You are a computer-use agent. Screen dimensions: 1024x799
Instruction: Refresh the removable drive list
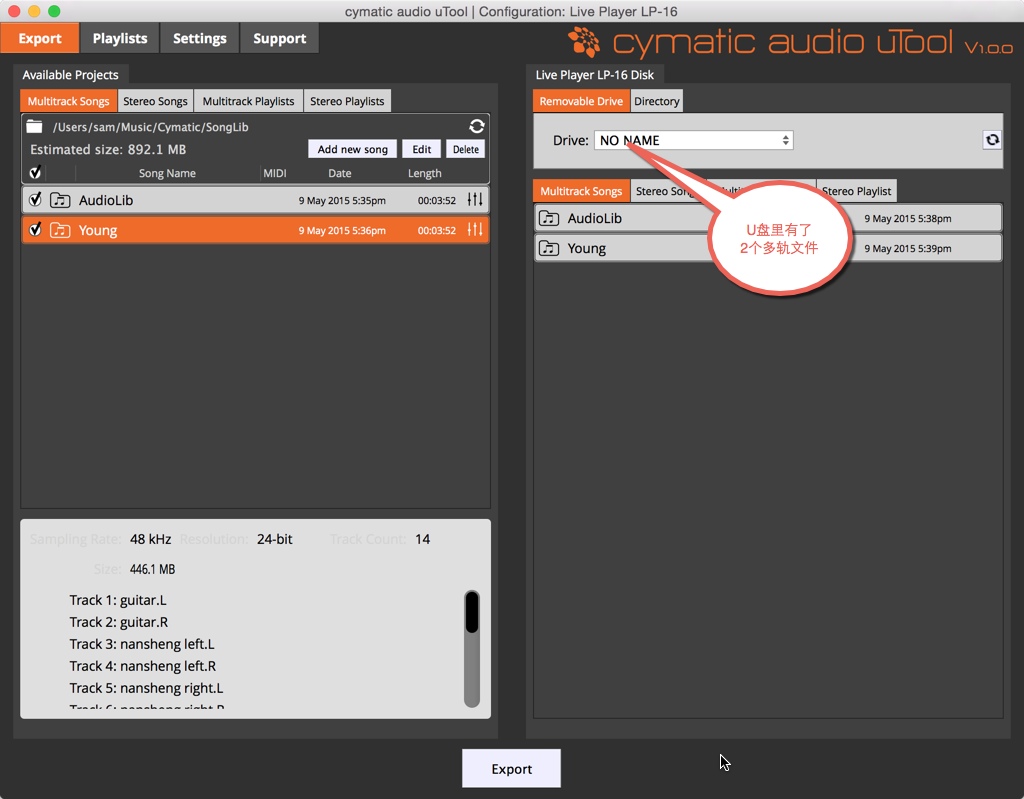[x=992, y=140]
